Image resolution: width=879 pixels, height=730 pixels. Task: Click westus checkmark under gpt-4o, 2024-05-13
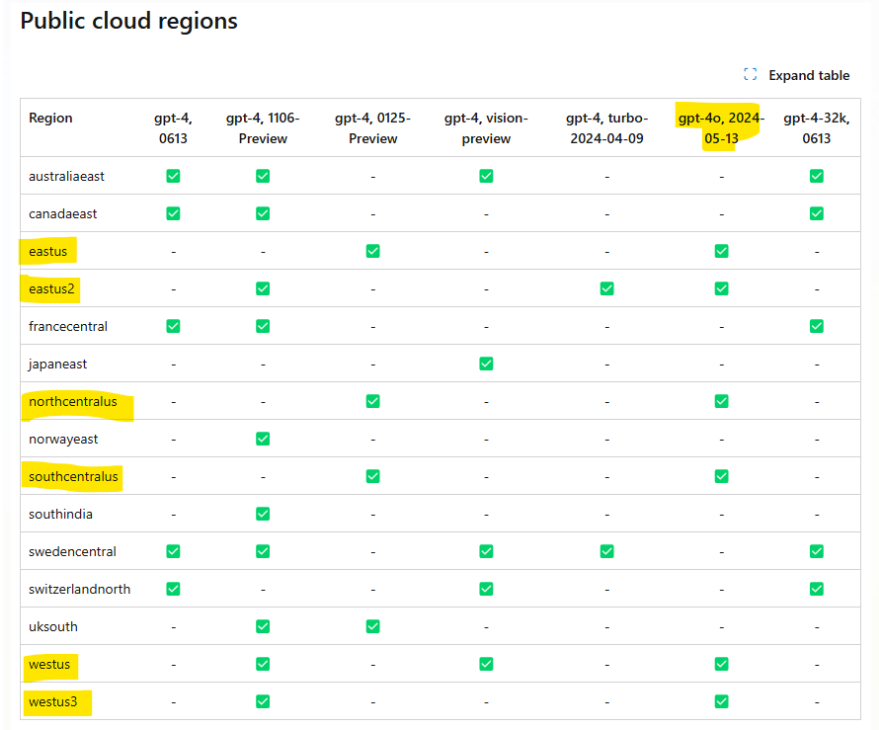(x=721, y=664)
